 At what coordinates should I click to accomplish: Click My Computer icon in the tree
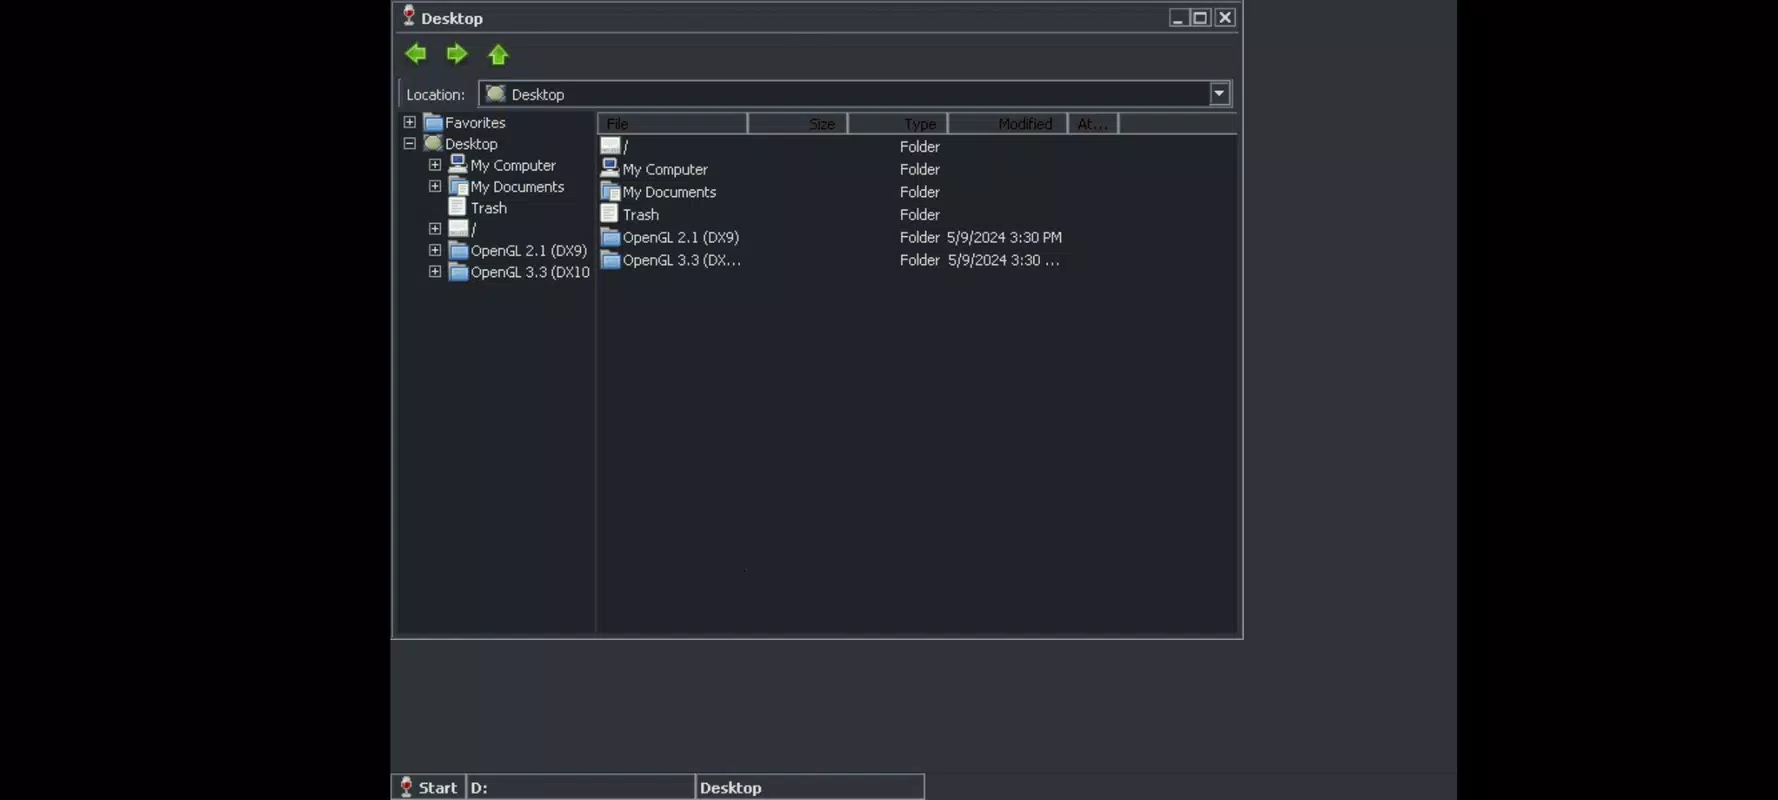coord(458,165)
